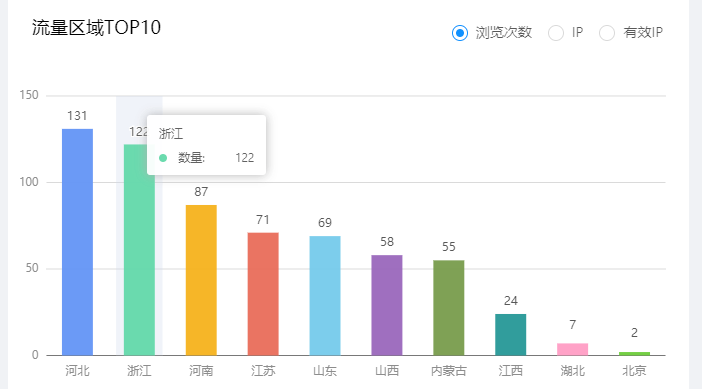The image size is (702, 389).
Task: Click the purple 山西 bar
Action: click(387, 305)
